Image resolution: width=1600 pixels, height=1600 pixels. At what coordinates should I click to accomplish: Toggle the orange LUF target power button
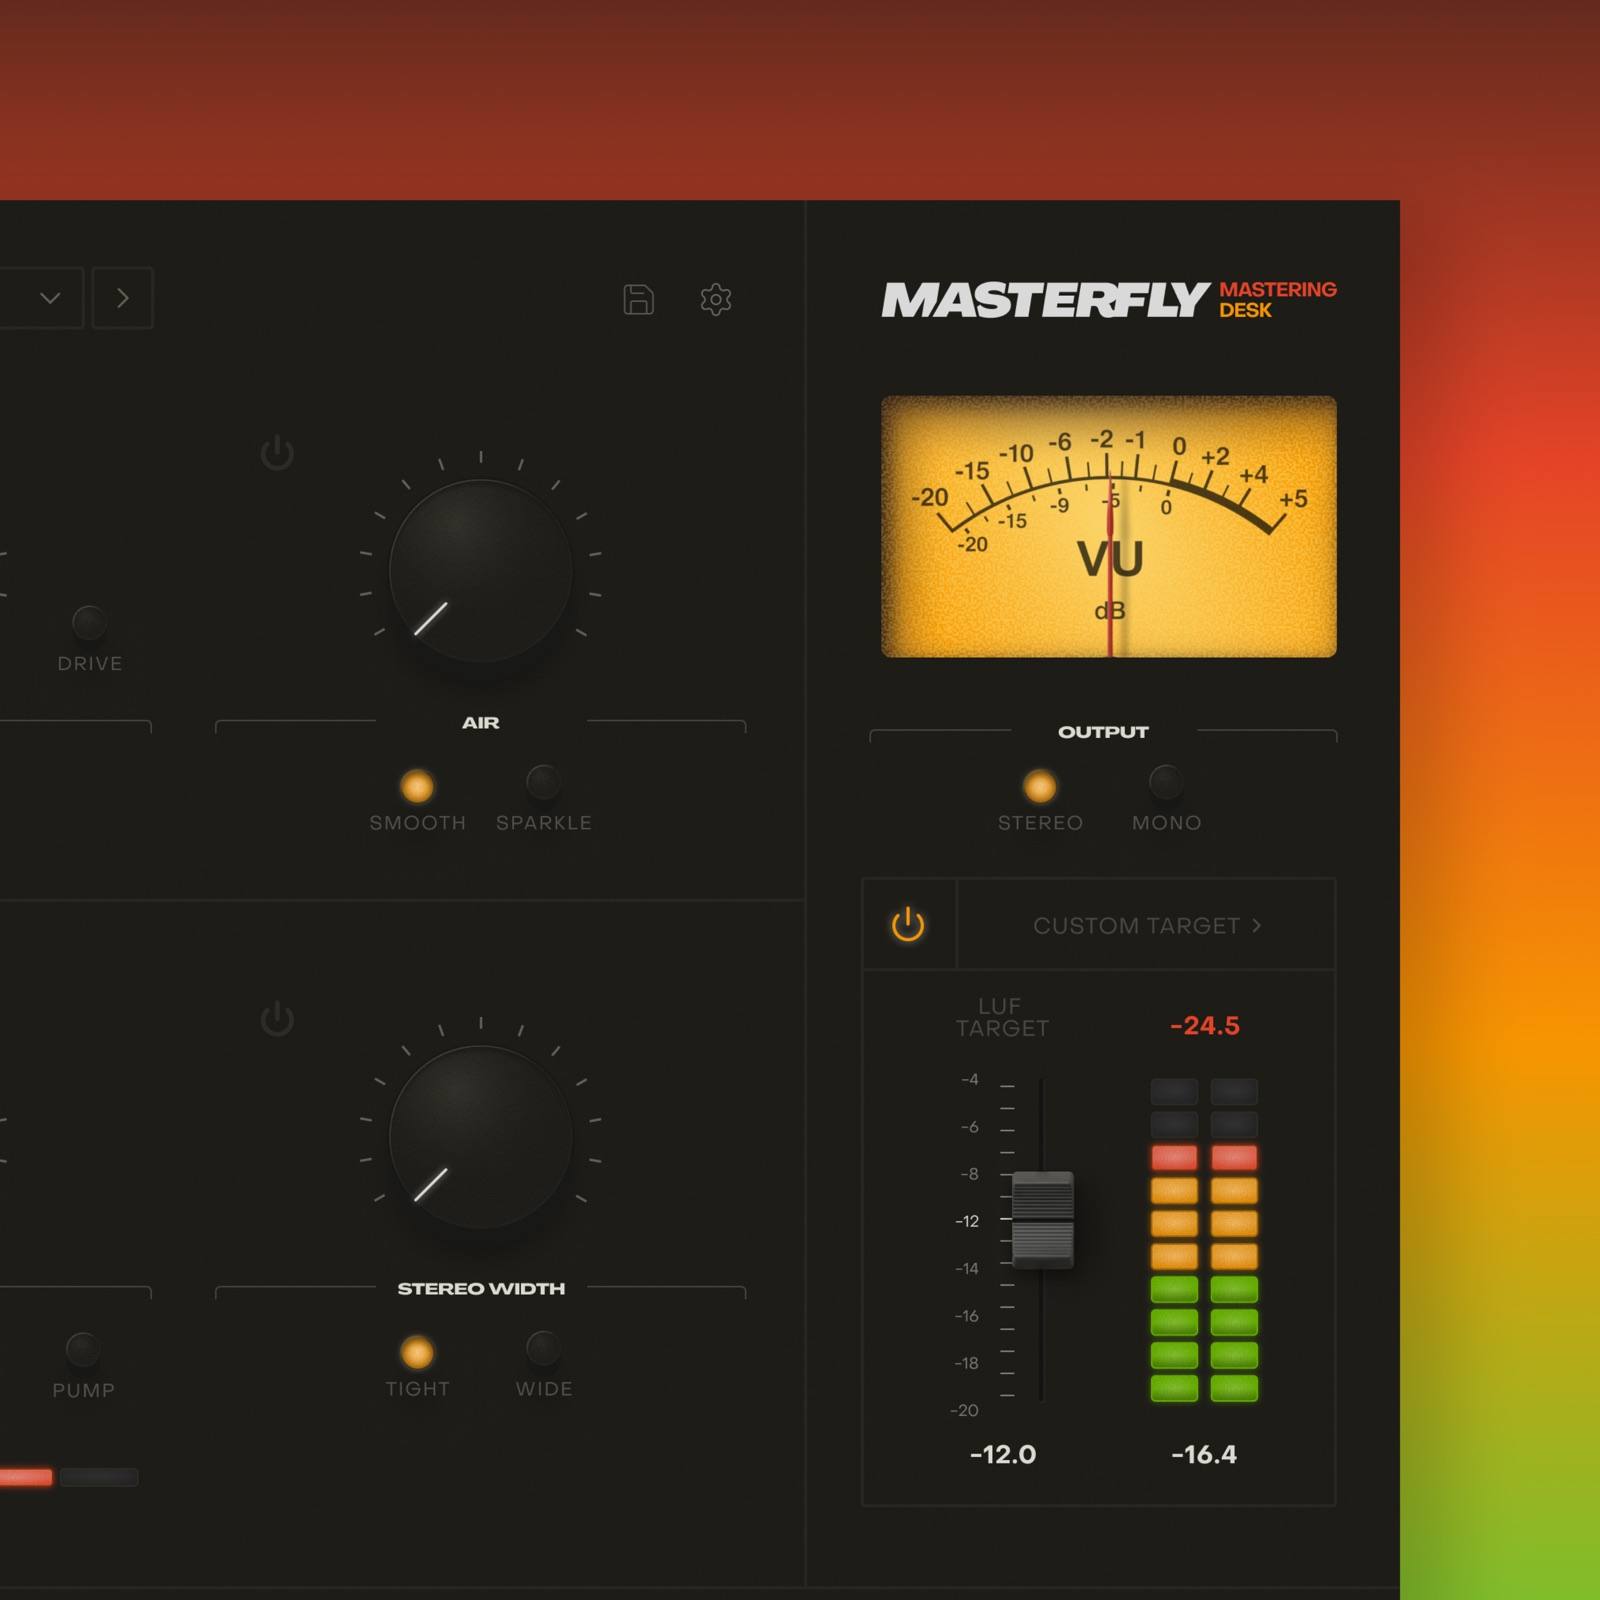click(908, 924)
